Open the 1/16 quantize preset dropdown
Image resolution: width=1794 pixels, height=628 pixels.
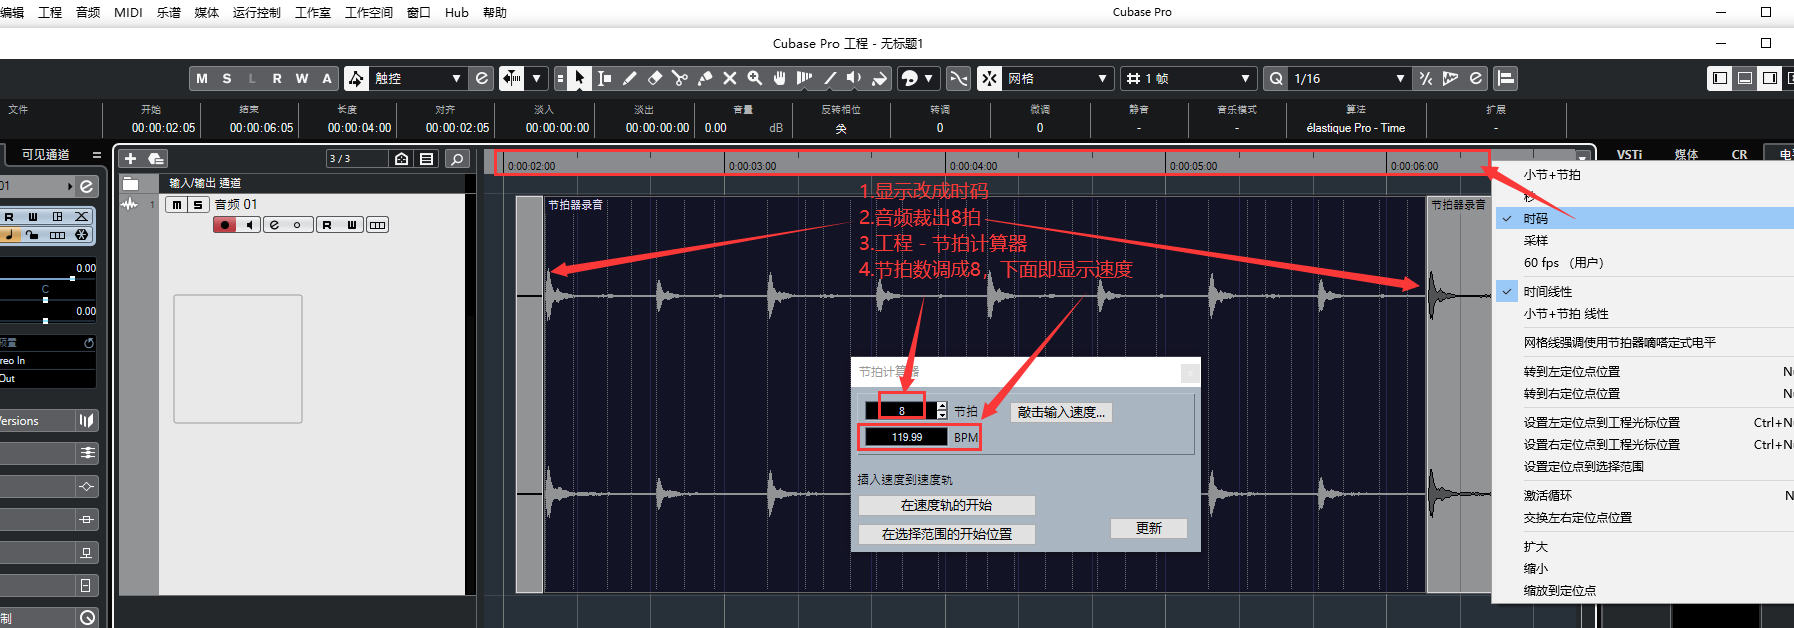click(x=1349, y=78)
